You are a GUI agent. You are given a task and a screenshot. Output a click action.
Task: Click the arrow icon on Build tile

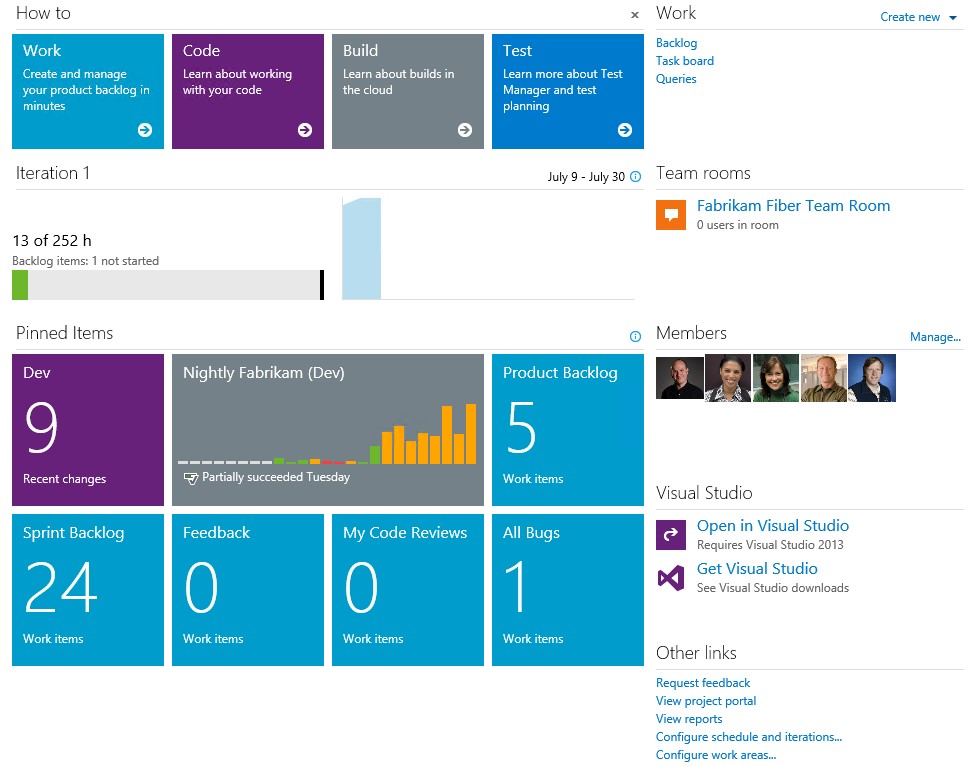click(465, 130)
